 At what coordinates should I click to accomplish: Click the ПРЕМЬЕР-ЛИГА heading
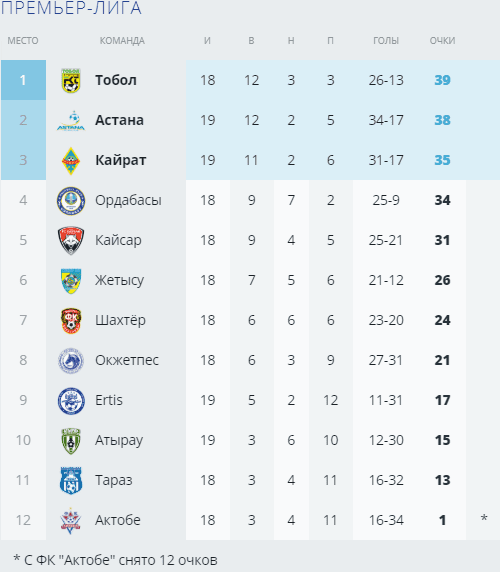tap(71, 8)
